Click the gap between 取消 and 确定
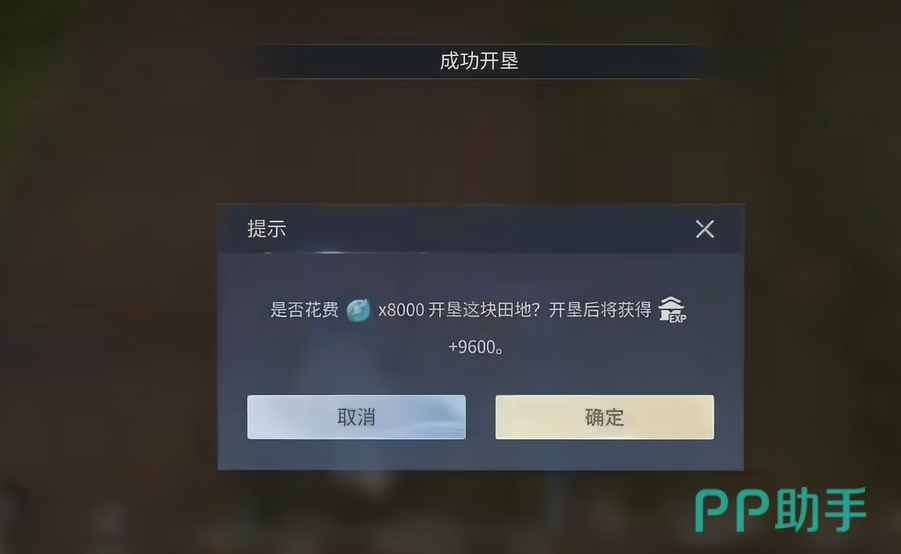The height and width of the screenshot is (554, 901). [481, 417]
